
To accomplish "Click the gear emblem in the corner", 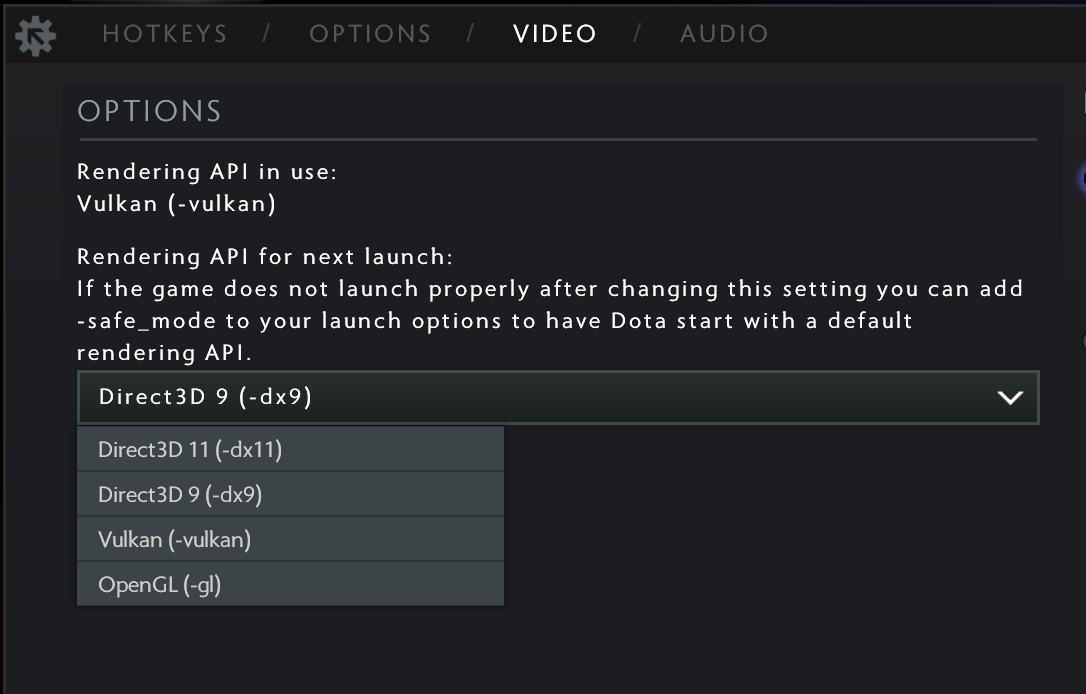I will [34, 33].
